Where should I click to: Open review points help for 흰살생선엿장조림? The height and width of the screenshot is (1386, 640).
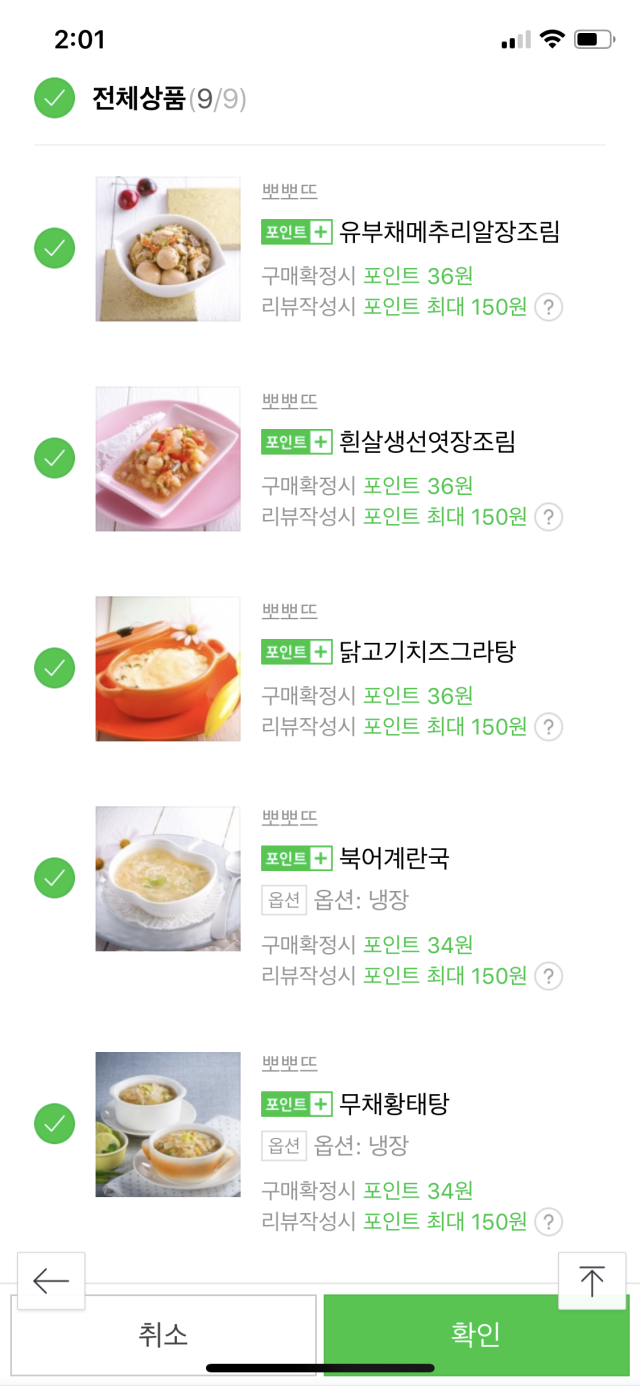tap(548, 517)
